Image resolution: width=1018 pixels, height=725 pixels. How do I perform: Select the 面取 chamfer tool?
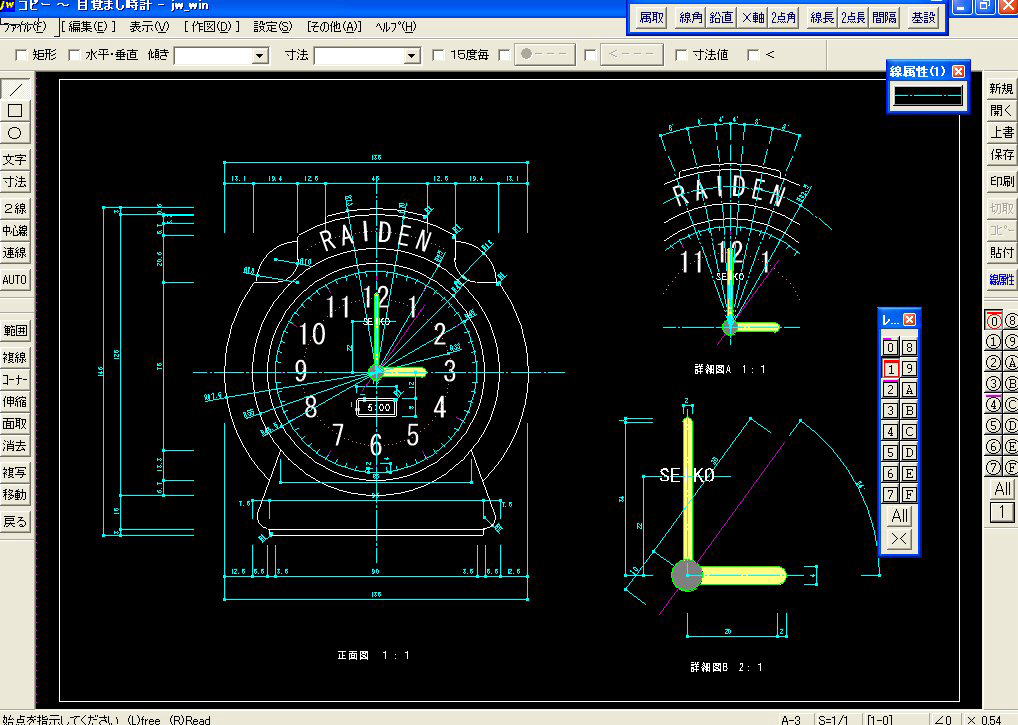[x=15, y=424]
